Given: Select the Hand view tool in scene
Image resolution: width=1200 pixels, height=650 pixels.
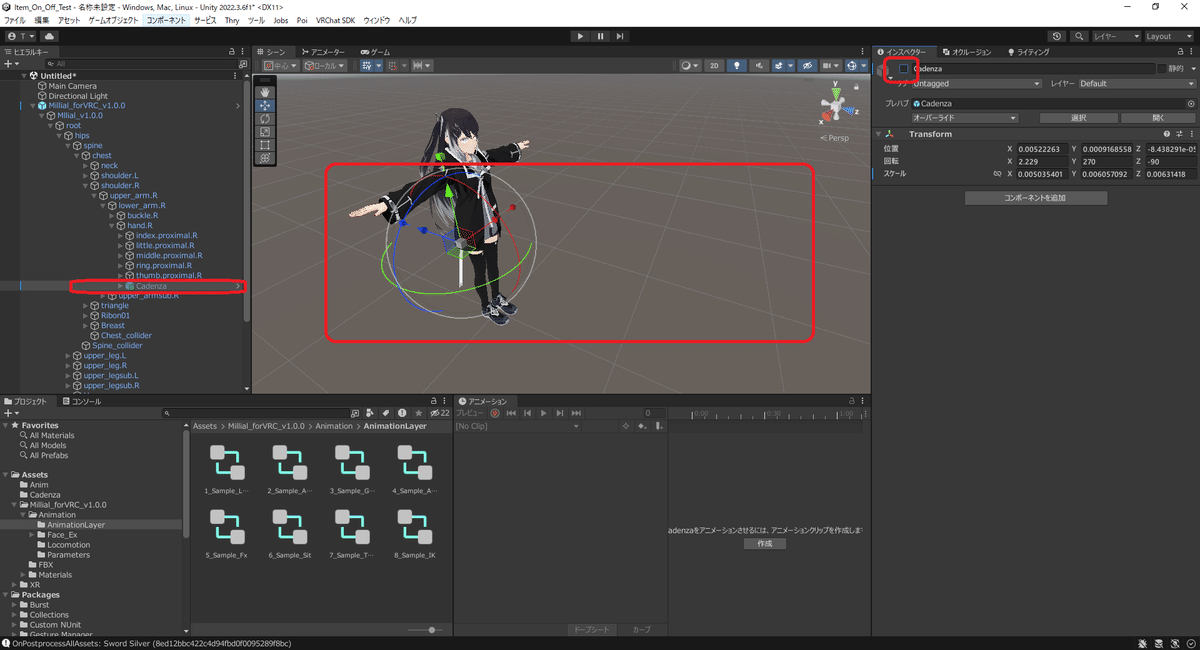Looking at the screenshot, I should (x=265, y=91).
